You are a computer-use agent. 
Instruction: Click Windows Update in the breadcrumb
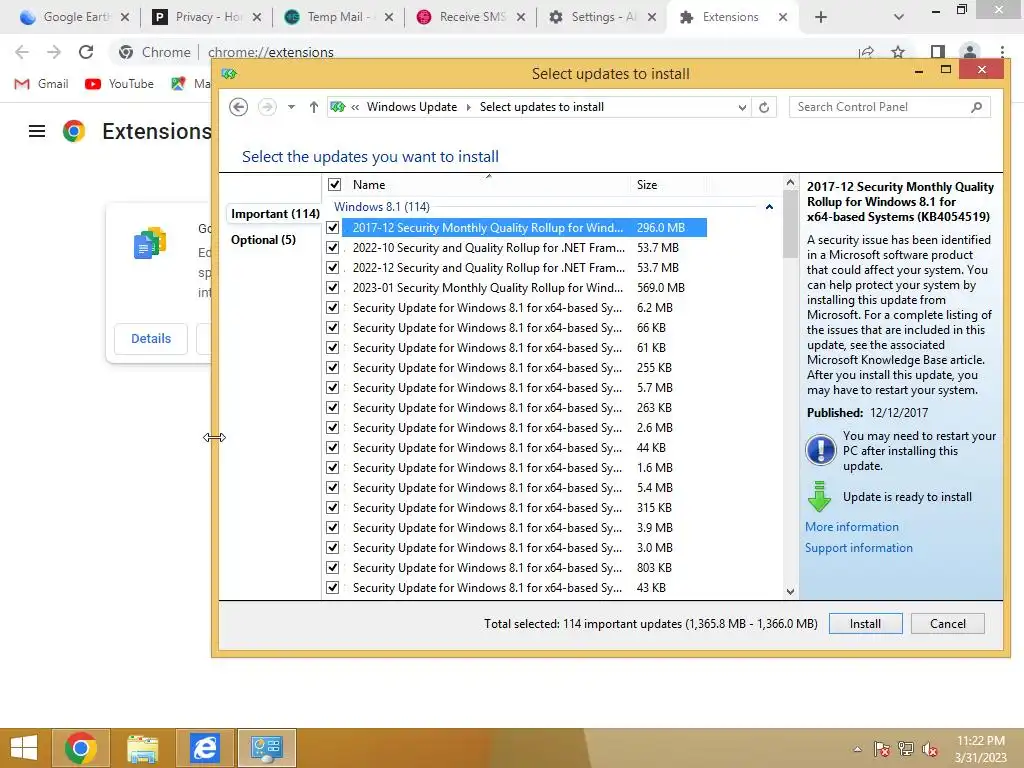click(412, 107)
